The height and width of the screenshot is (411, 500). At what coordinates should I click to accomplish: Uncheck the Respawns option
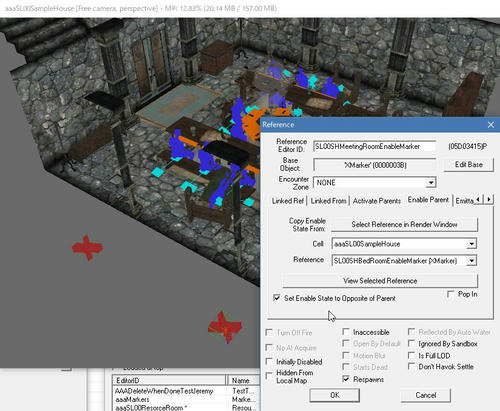346,379
